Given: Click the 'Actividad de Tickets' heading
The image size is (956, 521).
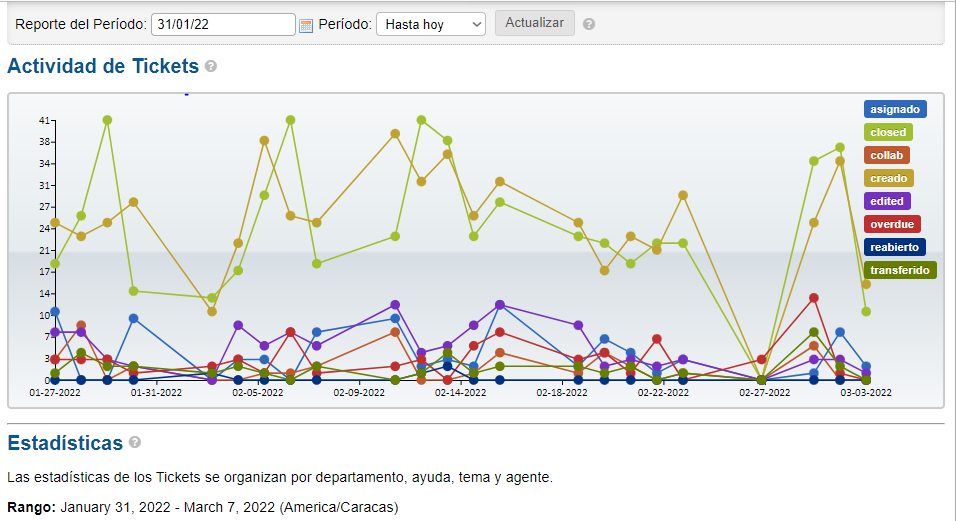Looking at the screenshot, I should coord(103,66).
